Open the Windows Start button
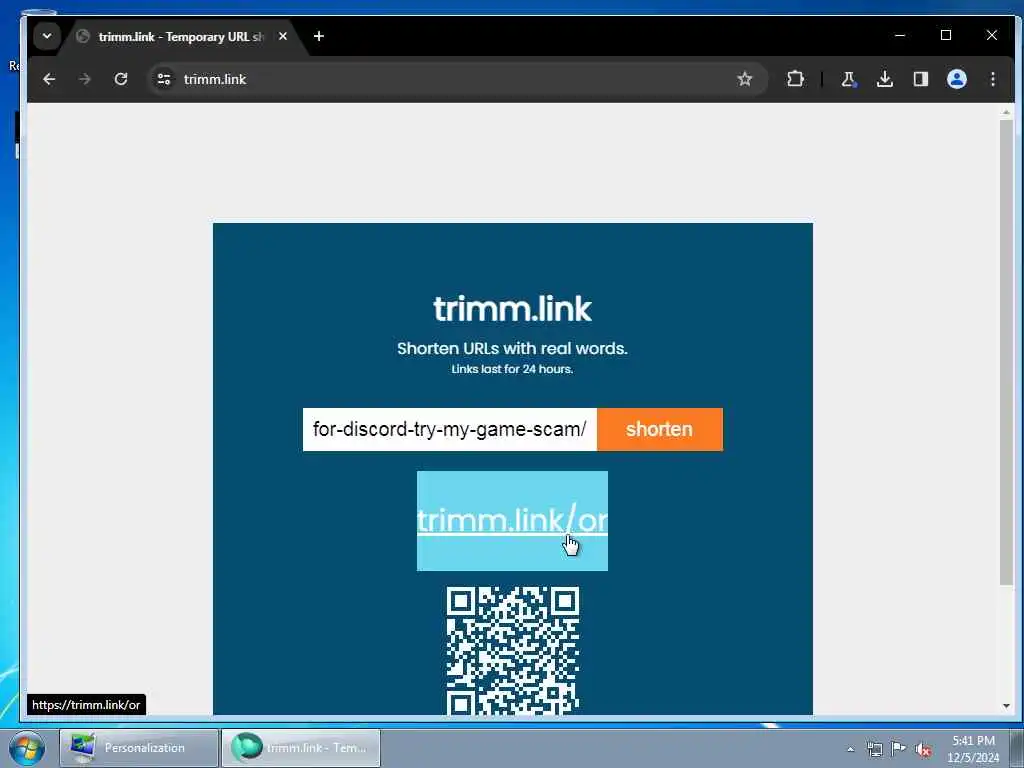The height and width of the screenshot is (768, 1024). point(27,748)
